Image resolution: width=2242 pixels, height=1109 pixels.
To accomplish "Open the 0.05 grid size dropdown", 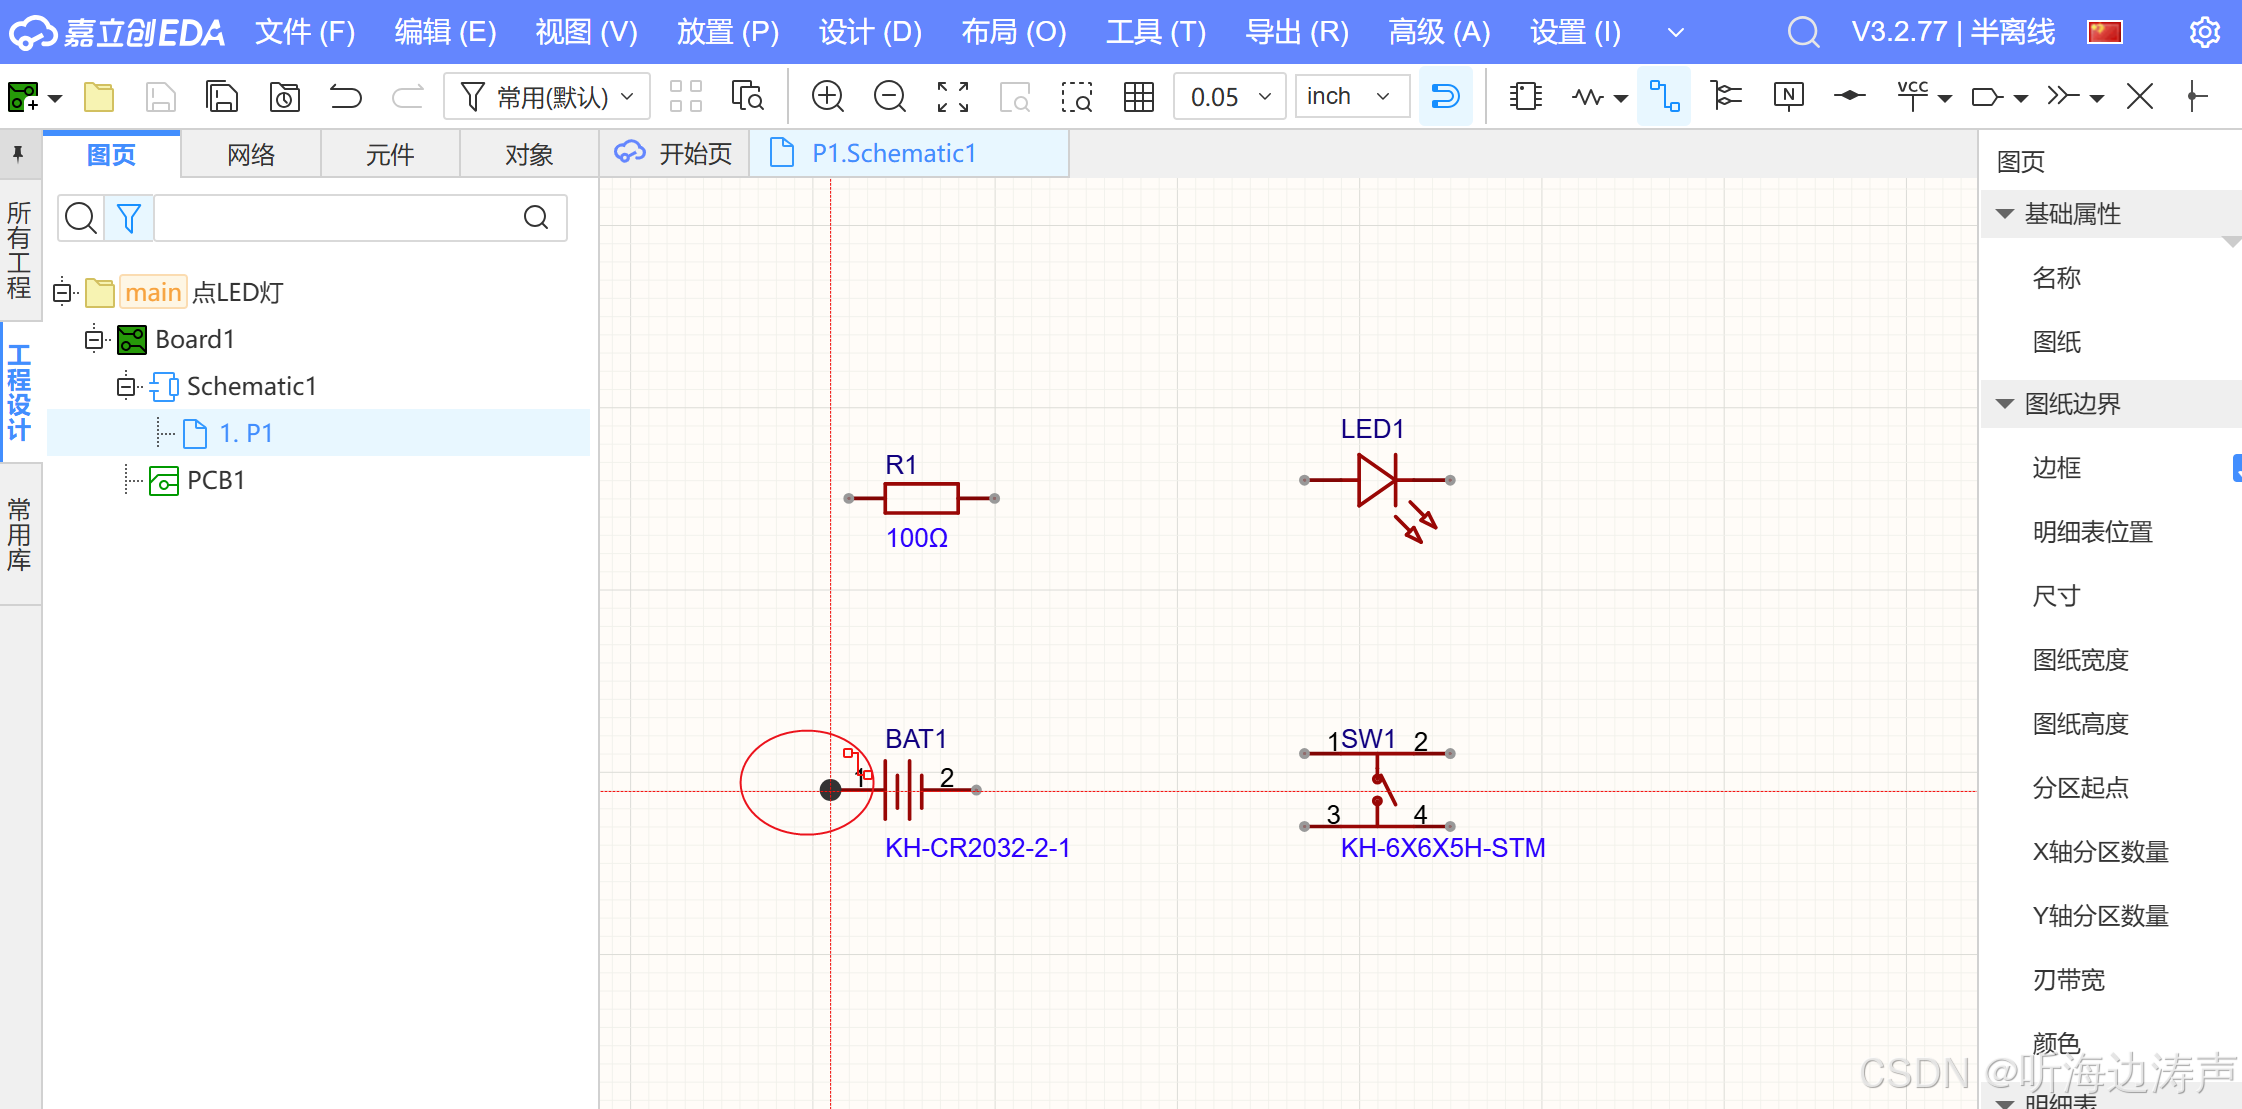I will click(x=1229, y=97).
